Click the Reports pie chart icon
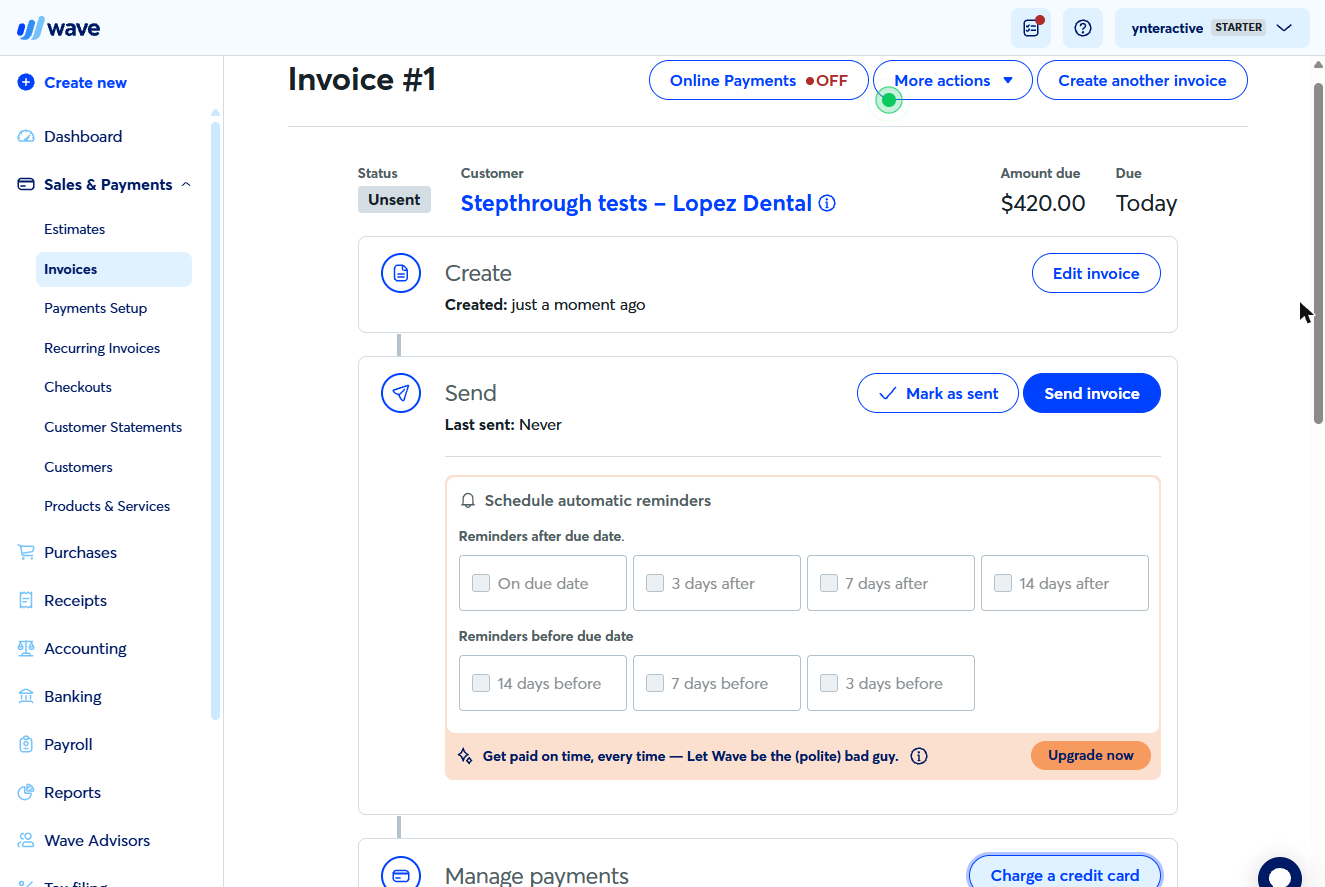The image size is (1325, 887). coord(26,793)
